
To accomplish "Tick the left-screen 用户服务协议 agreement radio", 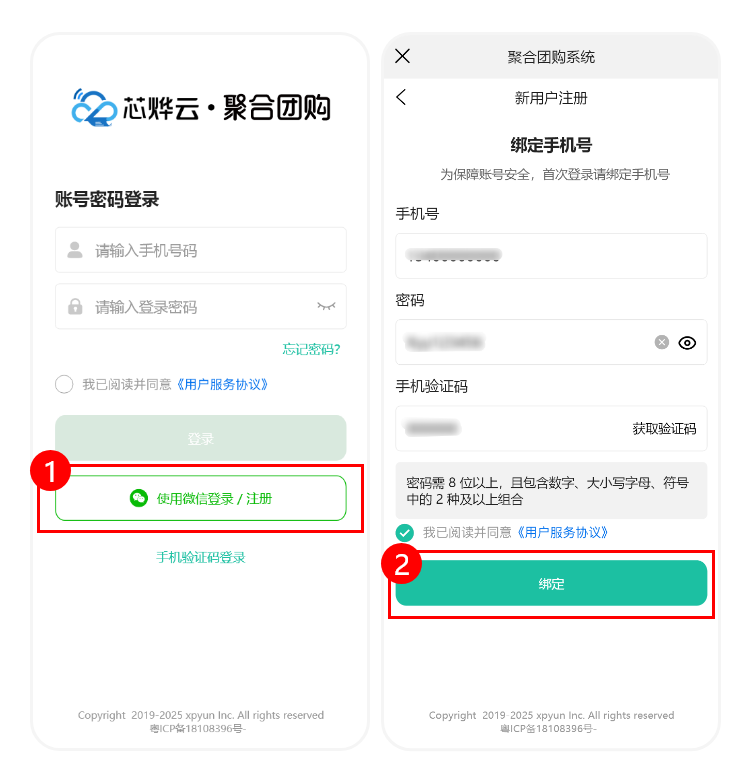I will point(64,384).
